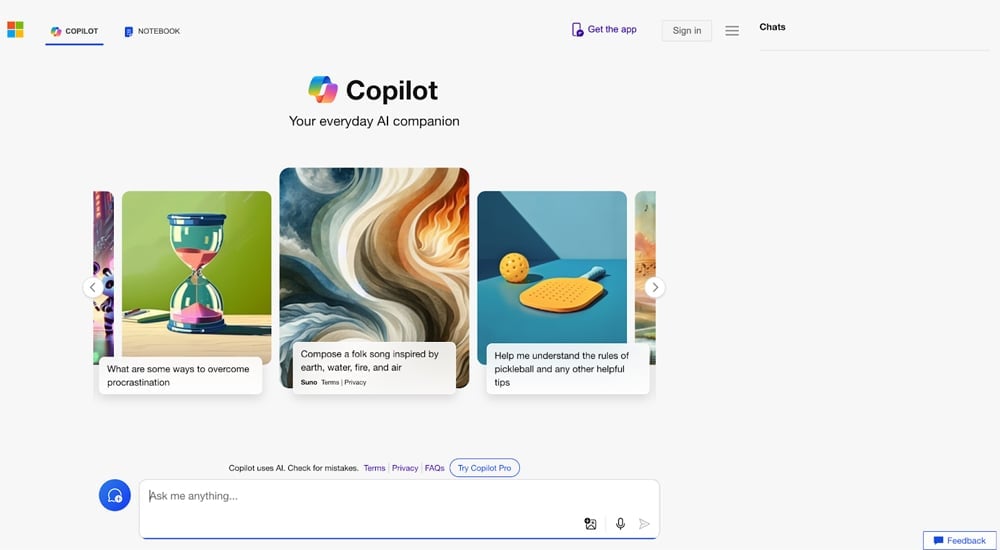Open the Terms link on the Suno card
Viewport: 1000px width, 550px height.
[x=330, y=382]
